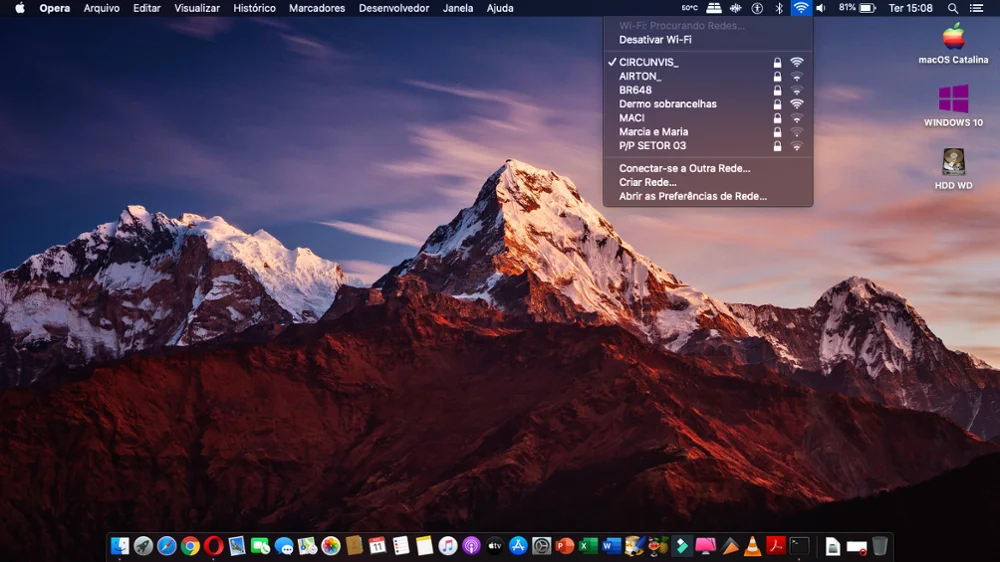Image resolution: width=1000 pixels, height=562 pixels.
Task: Launch Finder from the dock
Action: [x=120, y=546]
